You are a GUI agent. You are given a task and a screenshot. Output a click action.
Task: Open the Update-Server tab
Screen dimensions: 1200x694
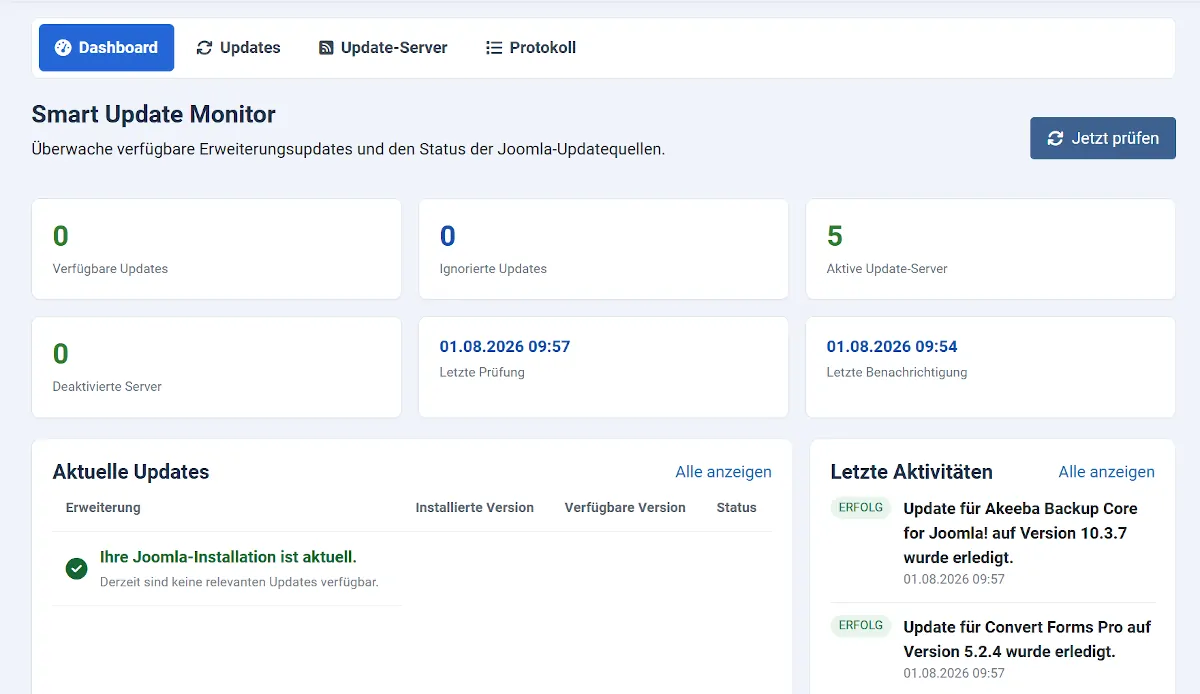coord(383,47)
